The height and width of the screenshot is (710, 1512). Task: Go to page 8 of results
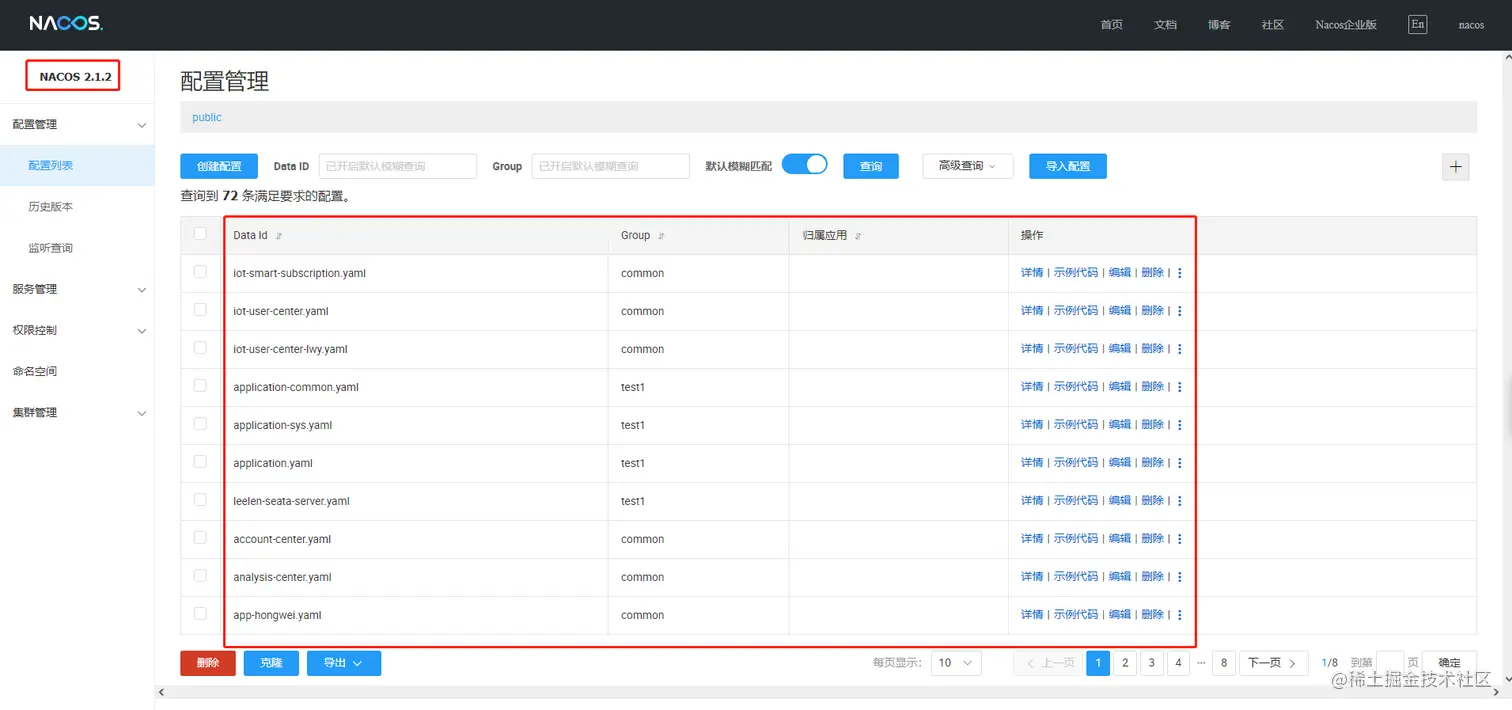(1223, 663)
